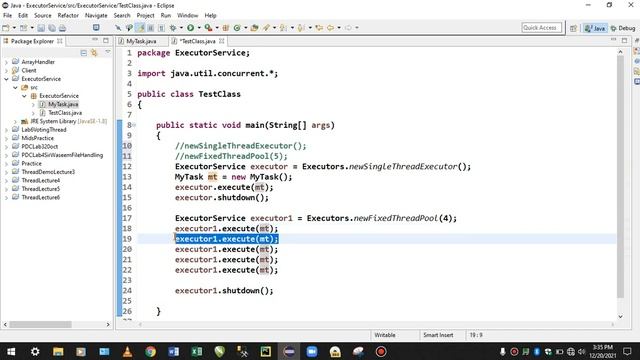Toggle Link with Editor in Package Explorer
This screenshot has width=640, height=360.
pos(94,53)
